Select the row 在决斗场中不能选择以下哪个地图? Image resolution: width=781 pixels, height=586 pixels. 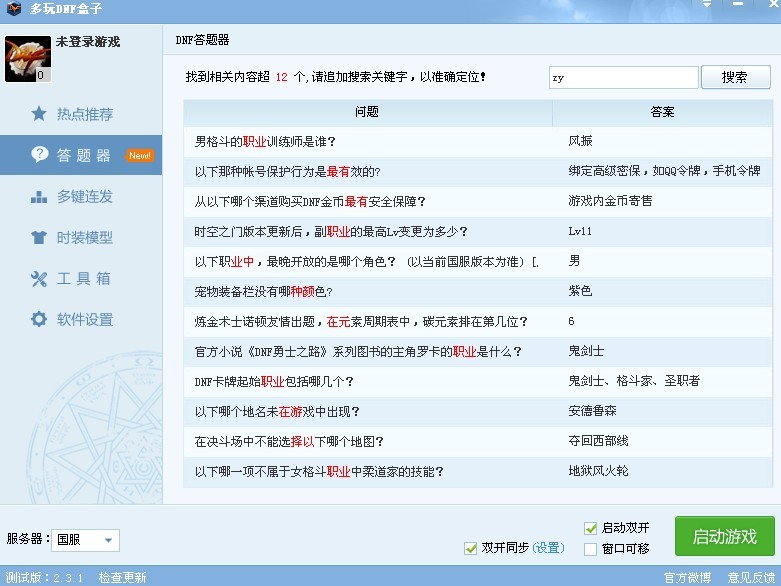(x=478, y=441)
